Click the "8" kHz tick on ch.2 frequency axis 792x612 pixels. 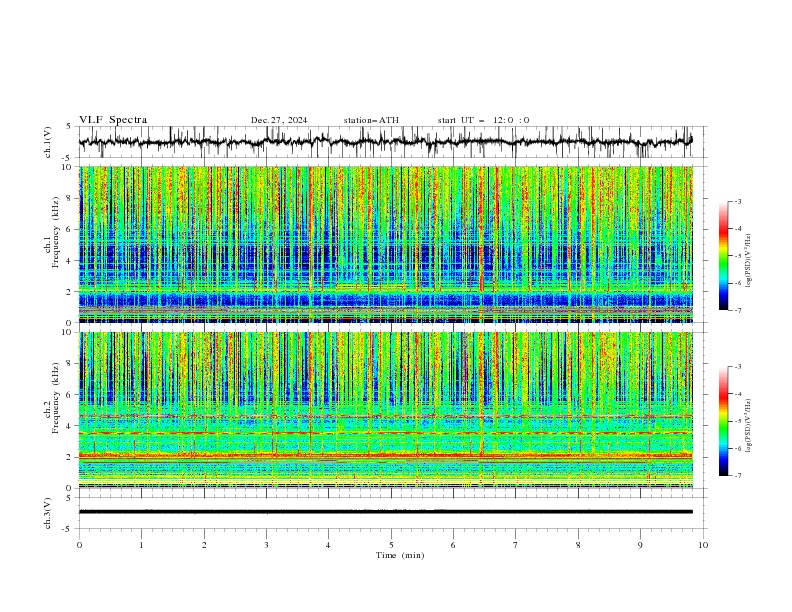coord(70,364)
